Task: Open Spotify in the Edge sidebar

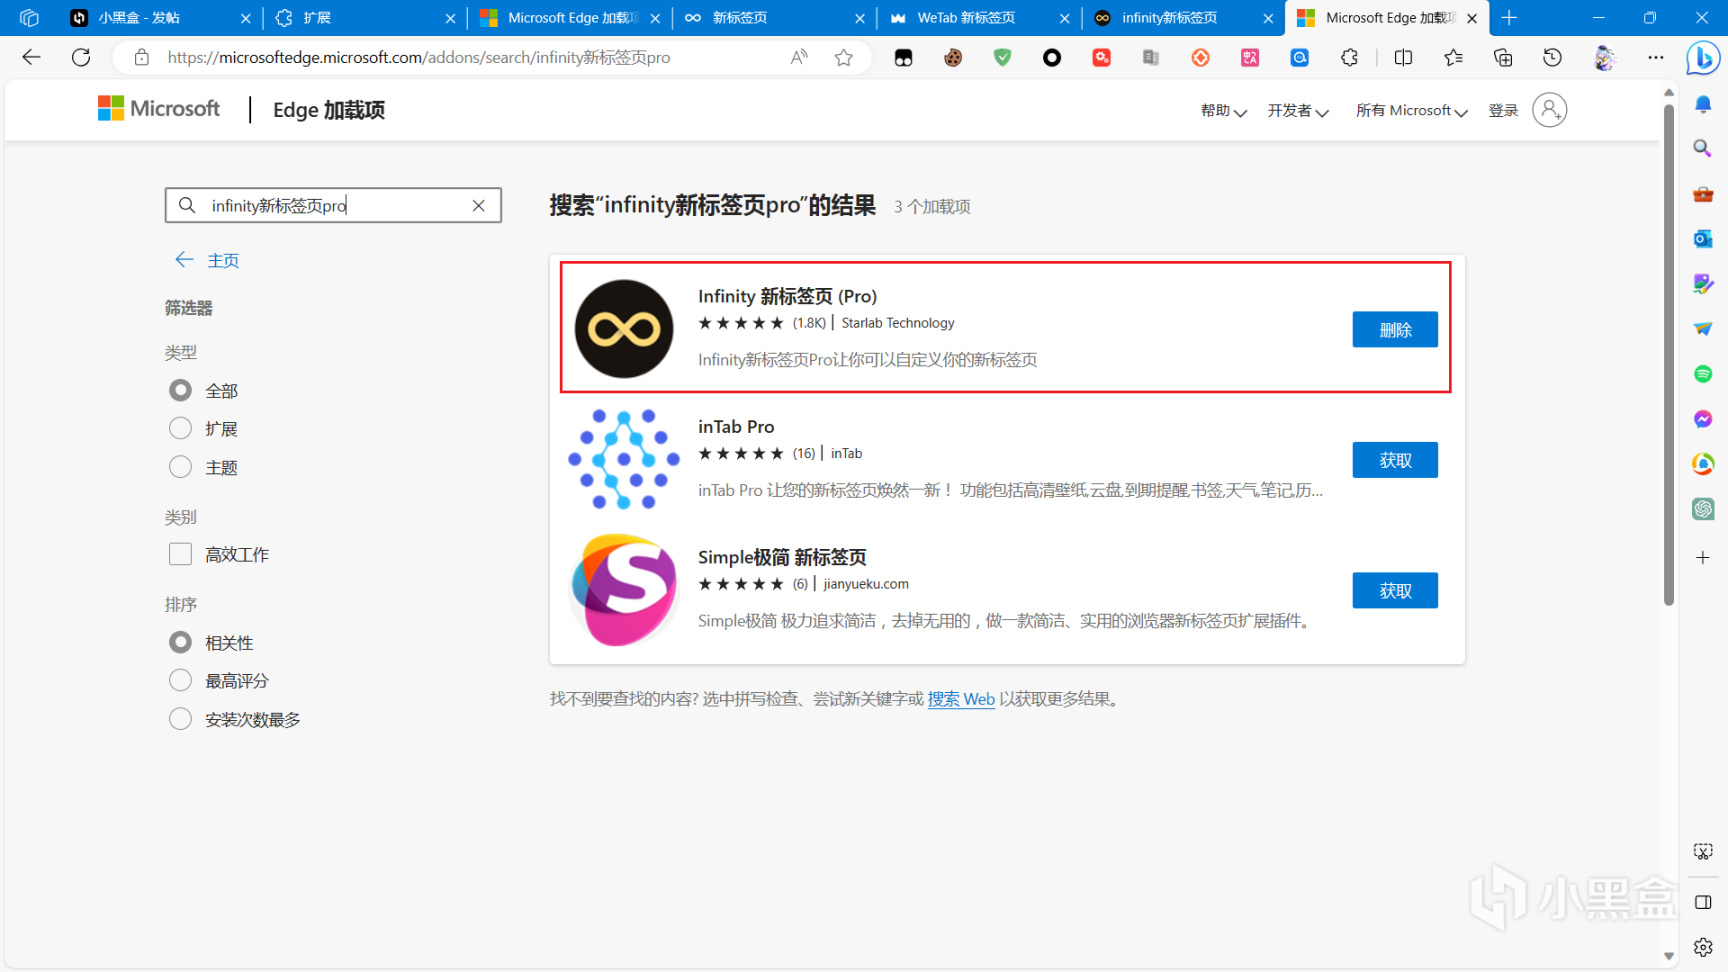Action: [x=1703, y=374]
